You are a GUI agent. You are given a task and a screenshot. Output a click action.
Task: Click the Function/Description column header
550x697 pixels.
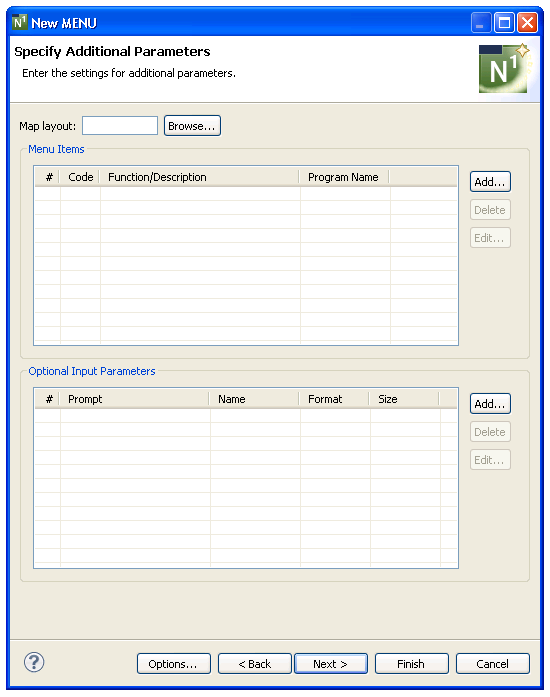200,177
